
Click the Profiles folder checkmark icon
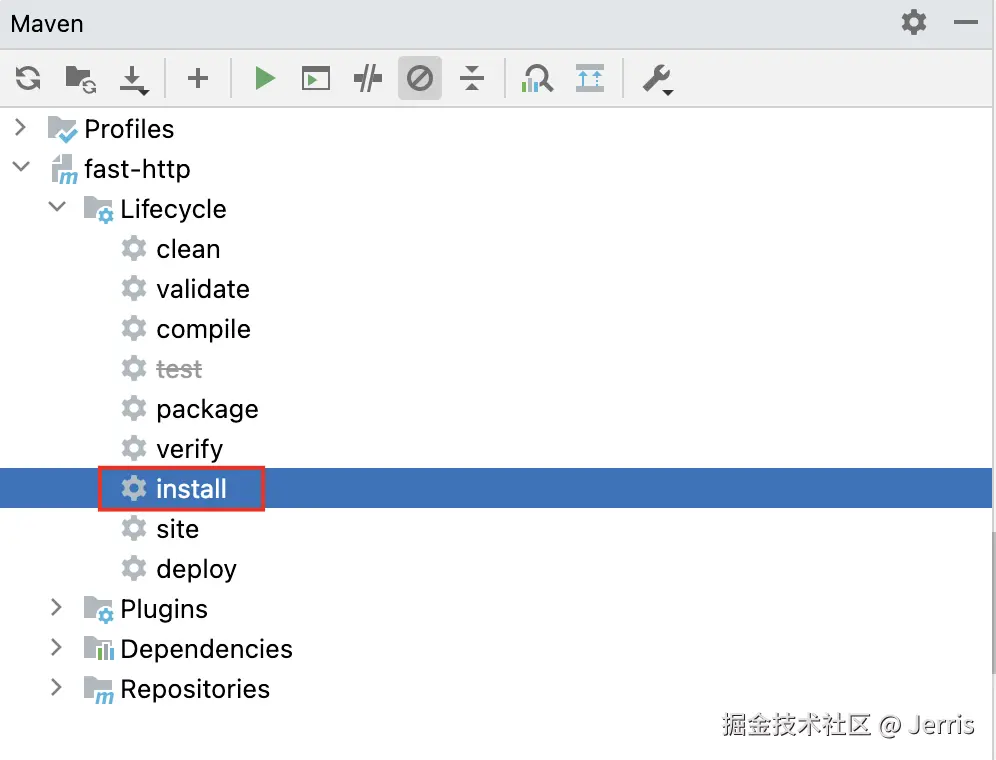click(x=62, y=130)
